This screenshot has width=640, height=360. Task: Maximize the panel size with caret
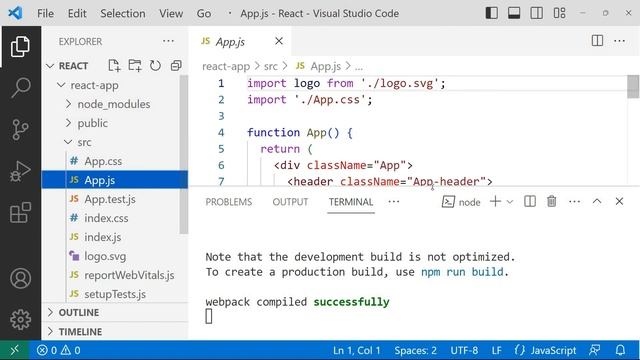(597, 201)
